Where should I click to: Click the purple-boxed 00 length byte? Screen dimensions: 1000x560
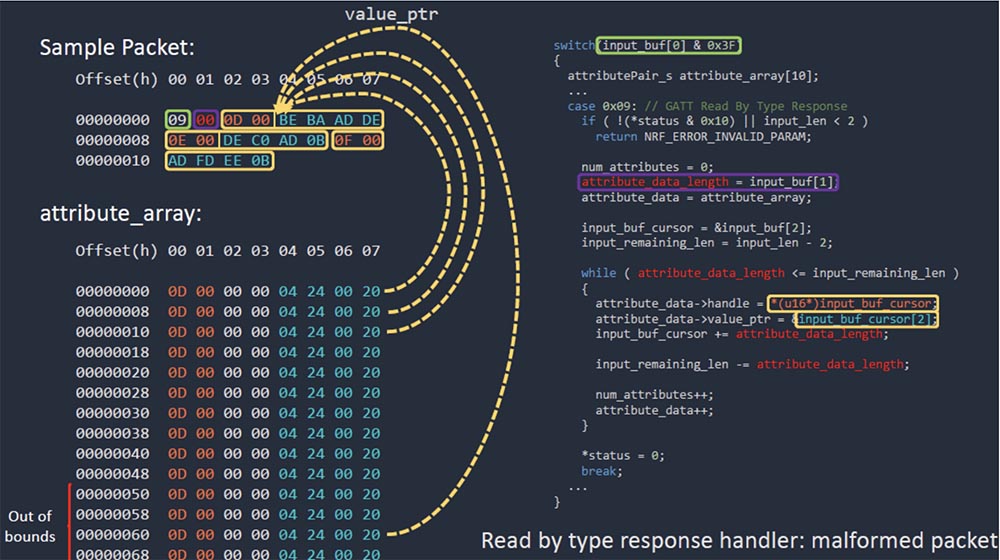pos(205,120)
